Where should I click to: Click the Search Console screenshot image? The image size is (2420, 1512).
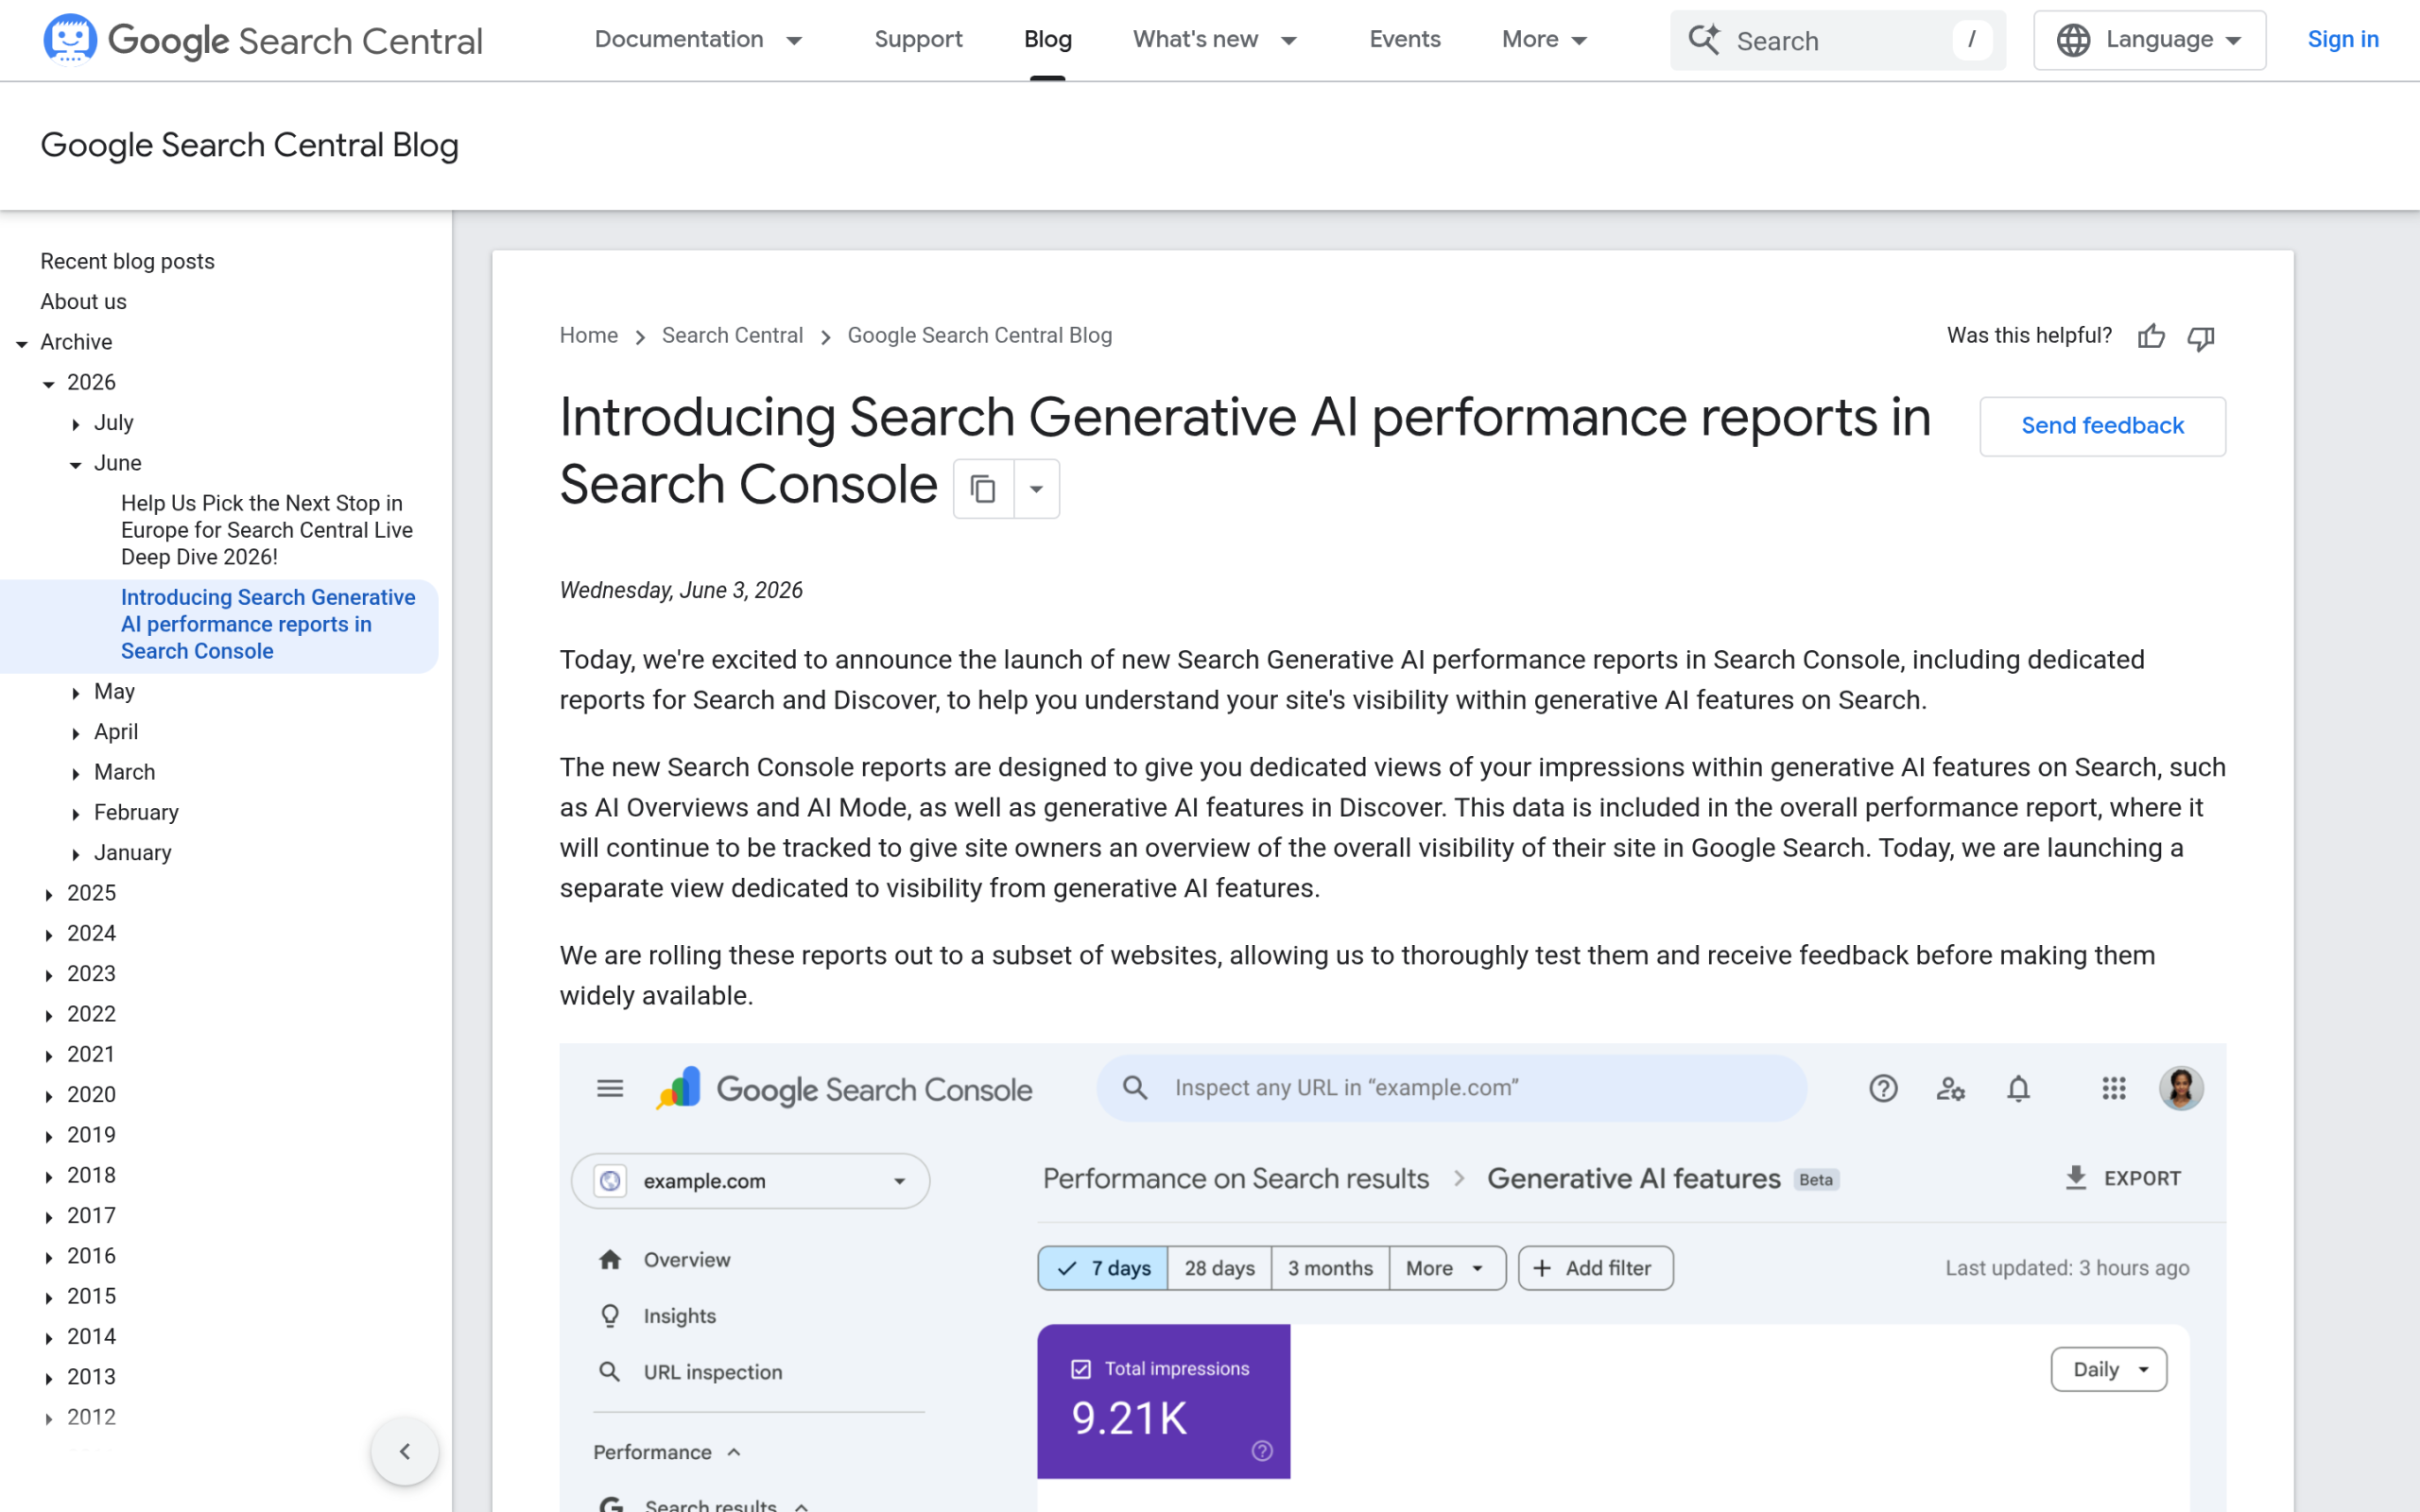pyautogui.click(x=1392, y=1277)
